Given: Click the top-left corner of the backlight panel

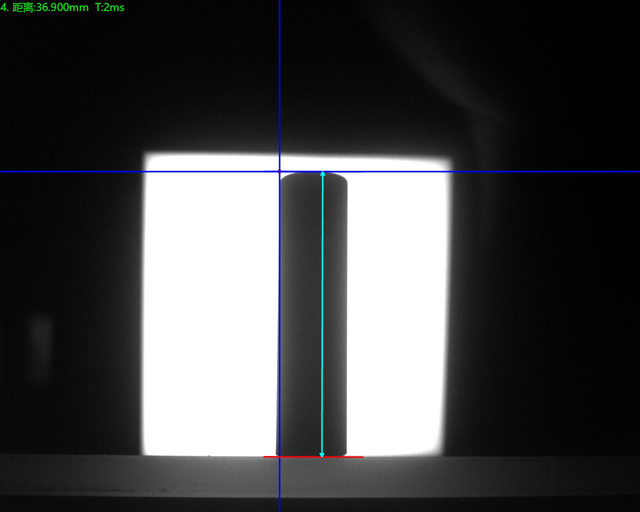Looking at the screenshot, I should click(x=148, y=156).
